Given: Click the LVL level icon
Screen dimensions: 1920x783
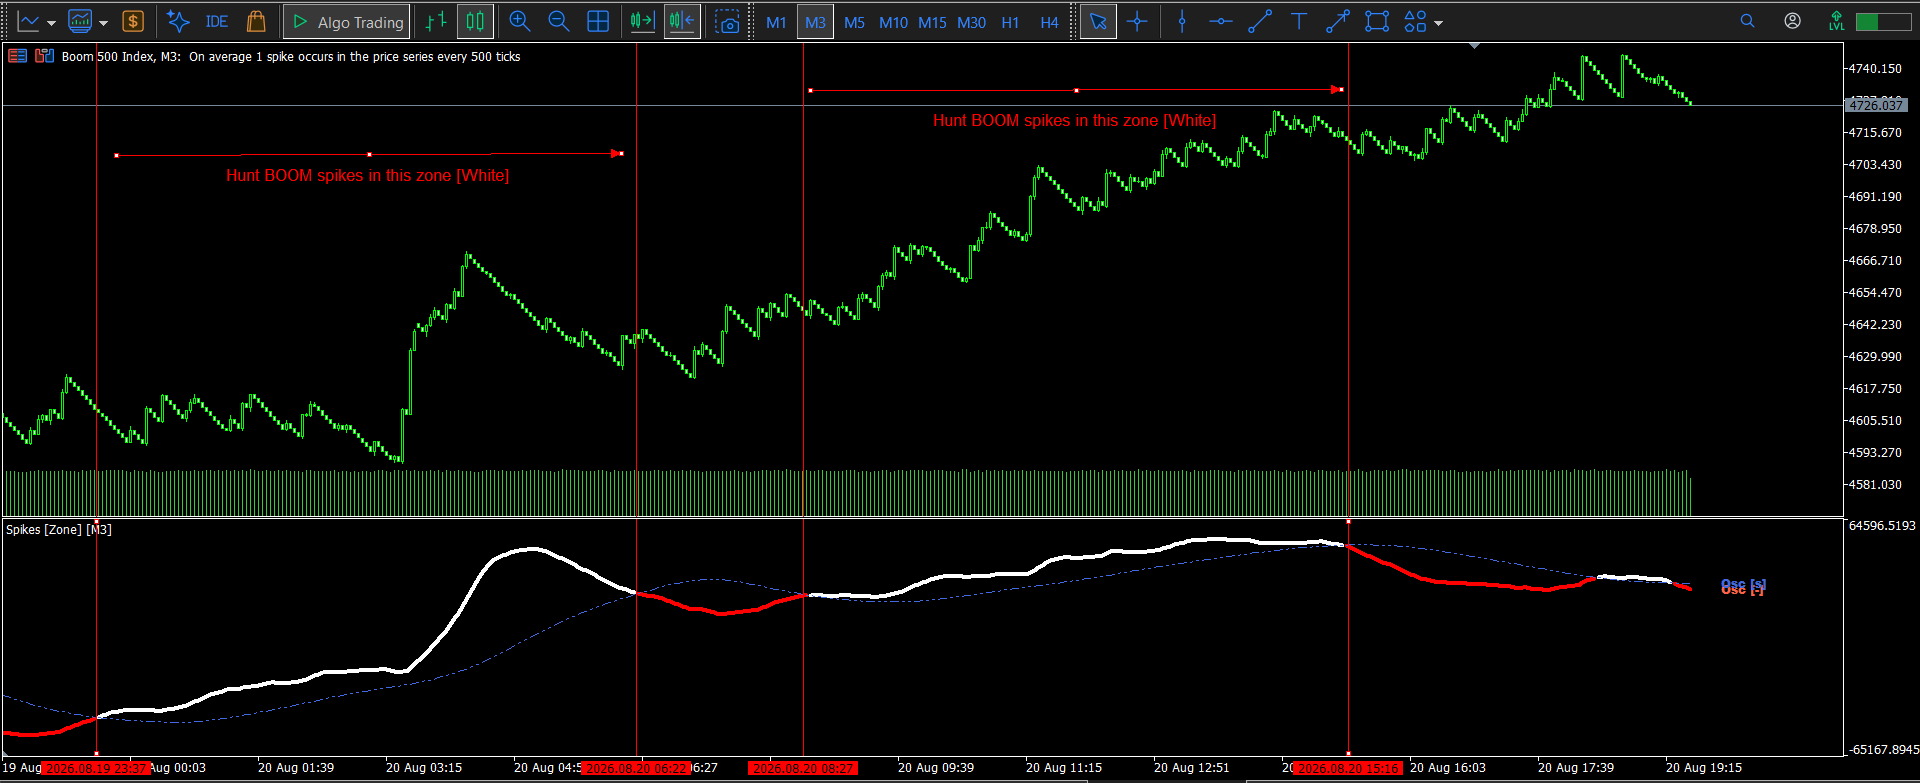Looking at the screenshot, I should pyautogui.click(x=1836, y=21).
